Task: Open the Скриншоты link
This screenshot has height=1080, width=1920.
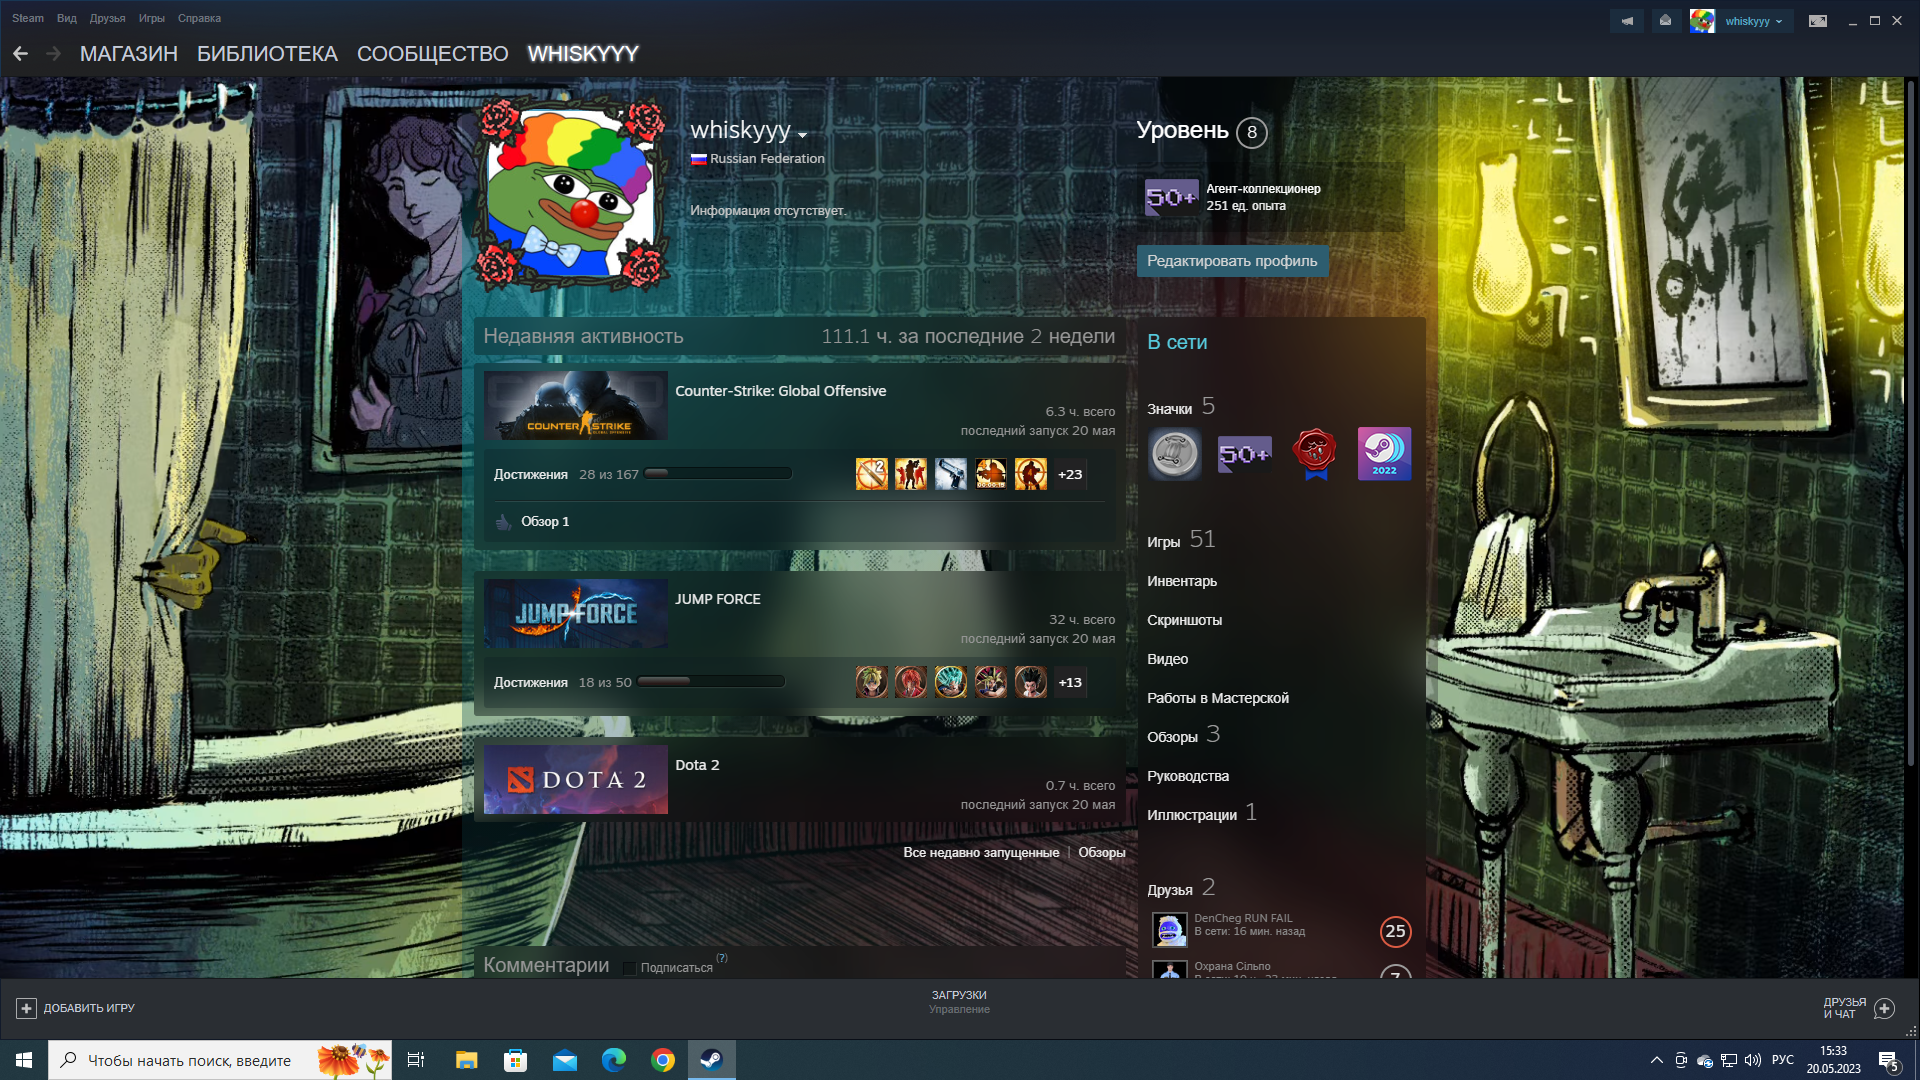Action: tap(1185, 620)
